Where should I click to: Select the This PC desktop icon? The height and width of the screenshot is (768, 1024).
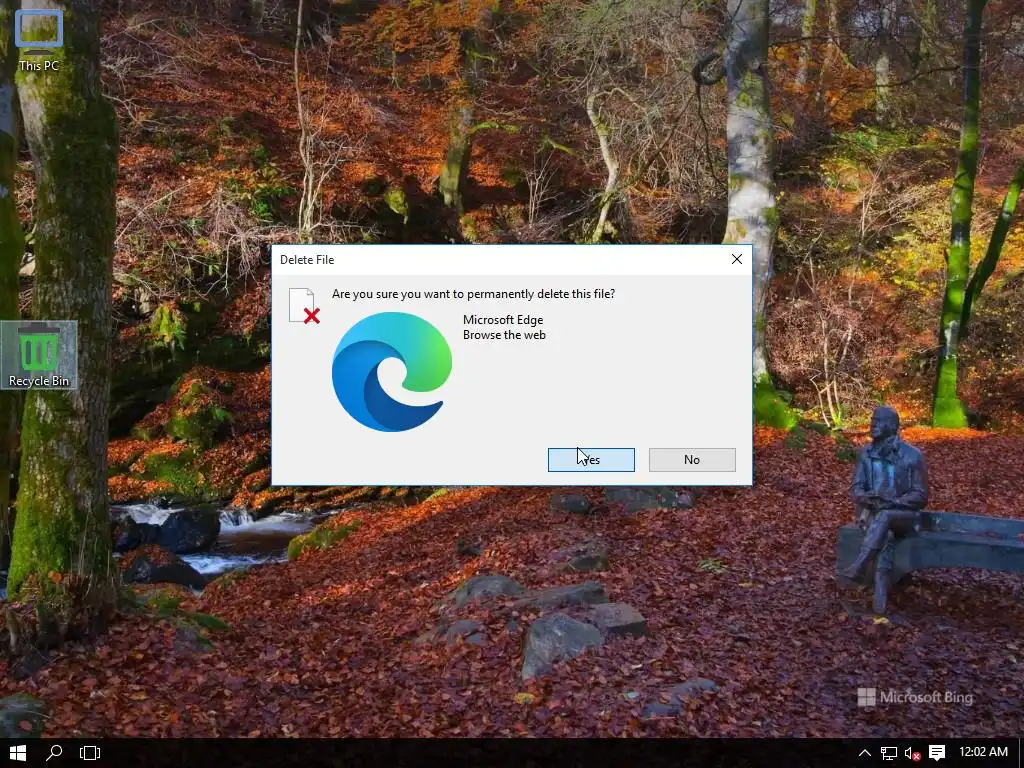(x=39, y=41)
